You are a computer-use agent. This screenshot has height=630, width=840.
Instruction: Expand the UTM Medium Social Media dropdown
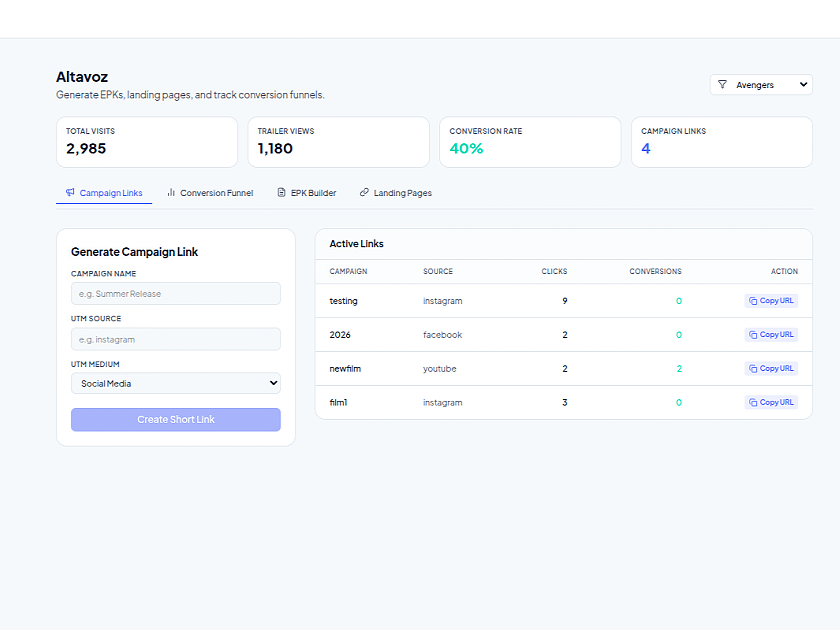(x=176, y=383)
